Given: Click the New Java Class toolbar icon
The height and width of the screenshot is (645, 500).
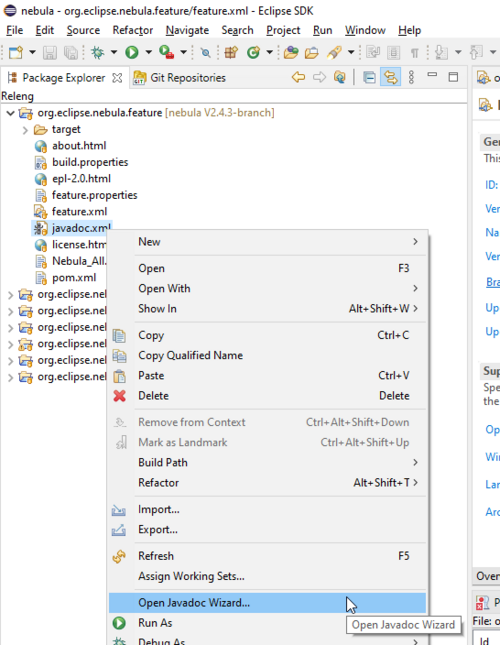Looking at the screenshot, I should coord(253,53).
